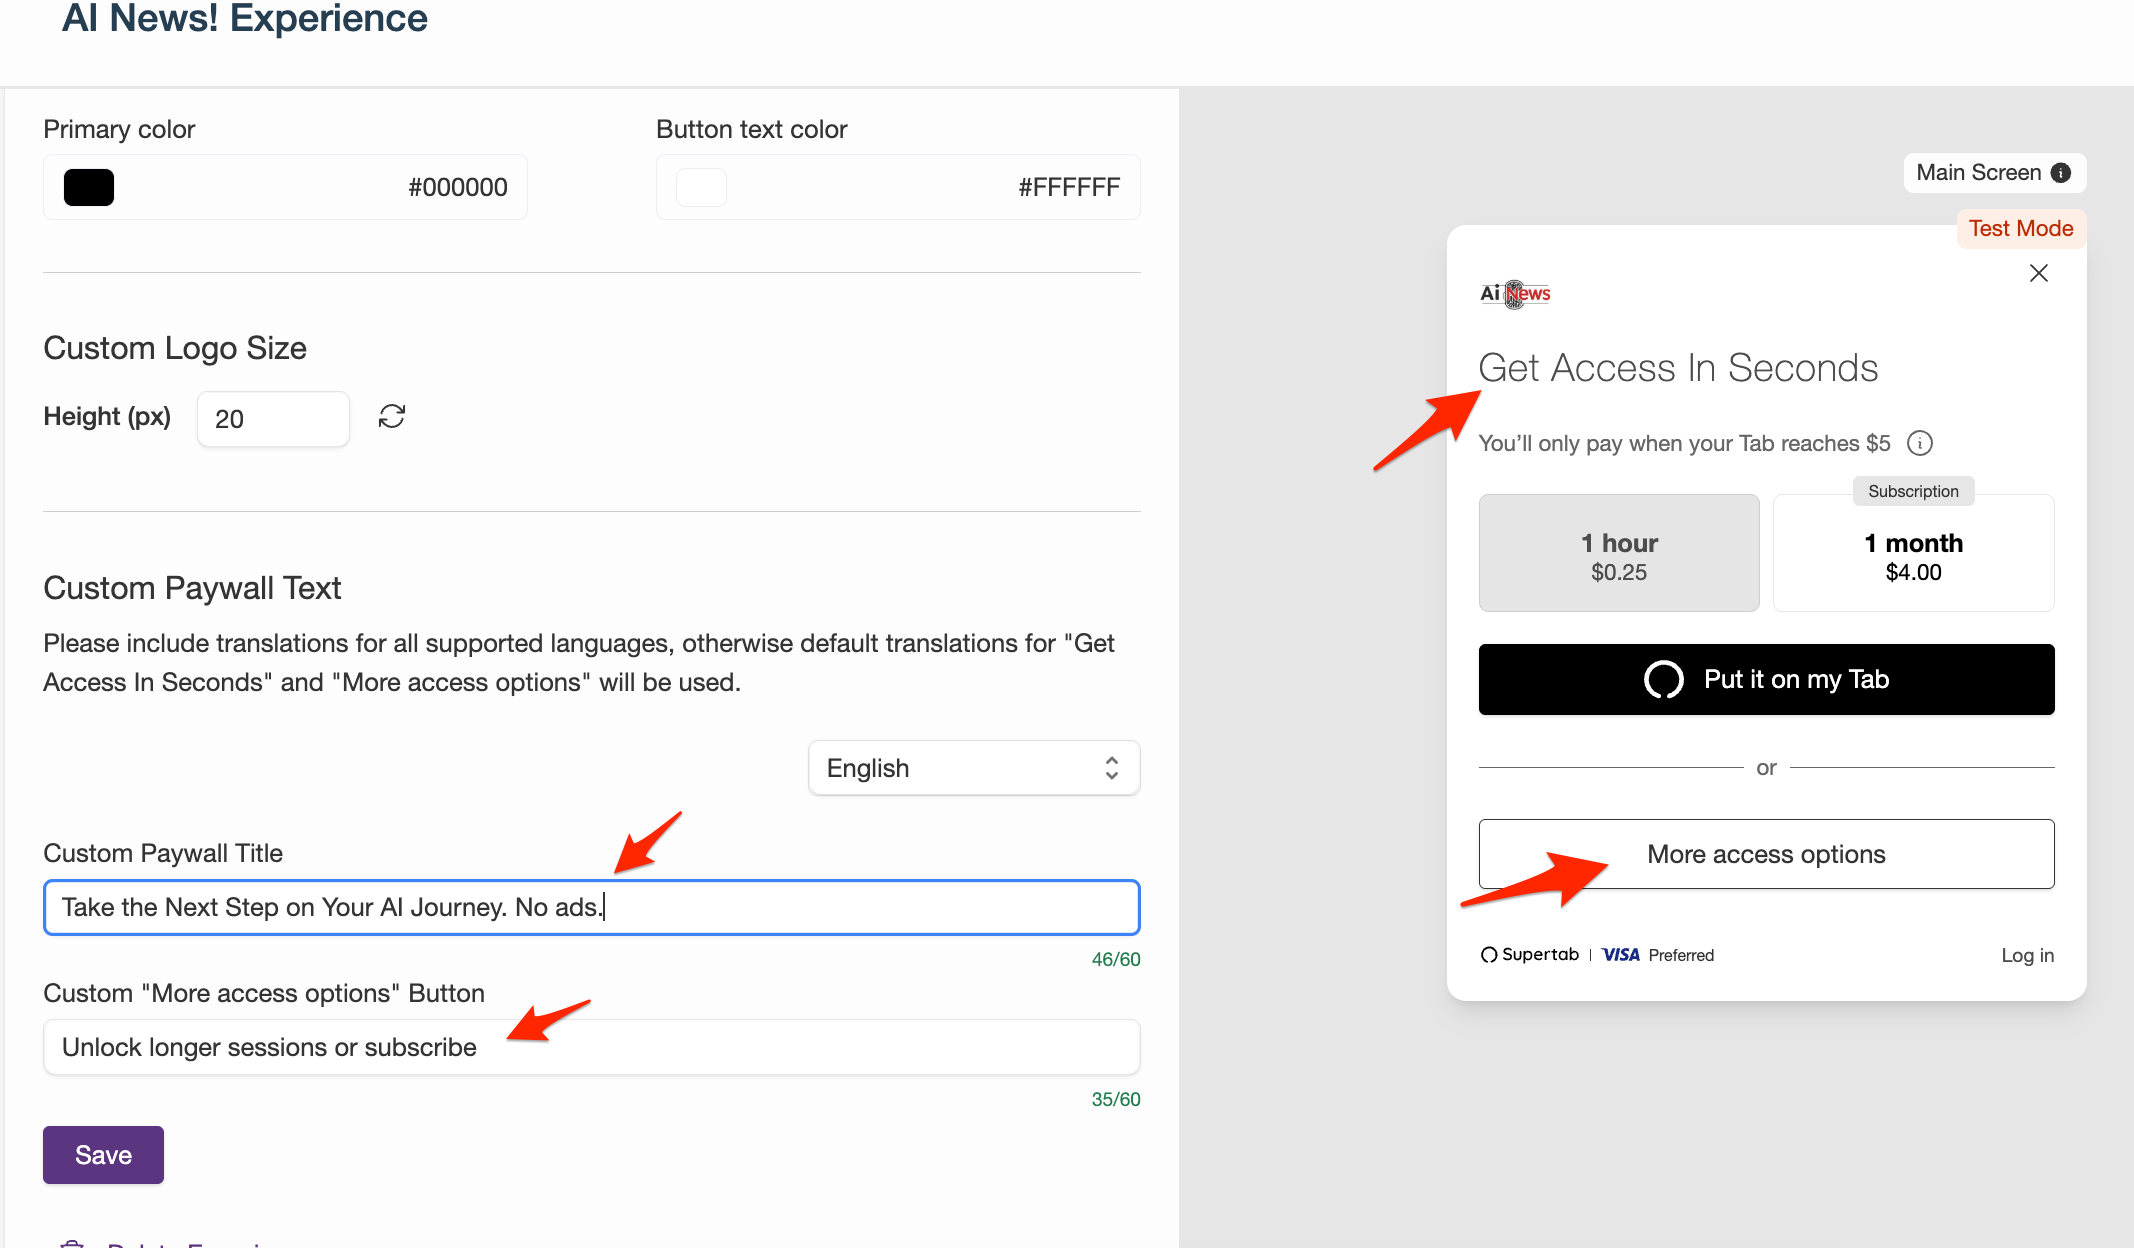Click the black primary color swatch
This screenshot has width=2134, height=1248.
[x=89, y=187]
